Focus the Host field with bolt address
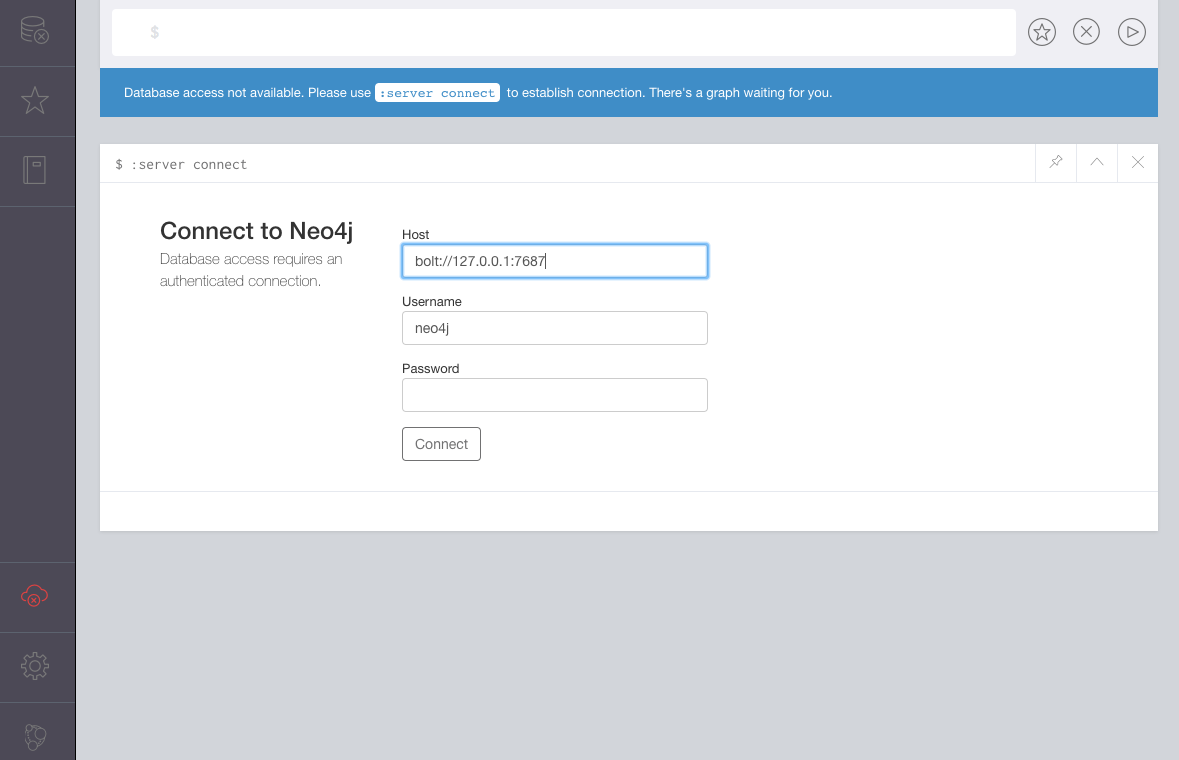The width and height of the screenshot is (1179, 760). pyautogui.click(x=554, y=261)
